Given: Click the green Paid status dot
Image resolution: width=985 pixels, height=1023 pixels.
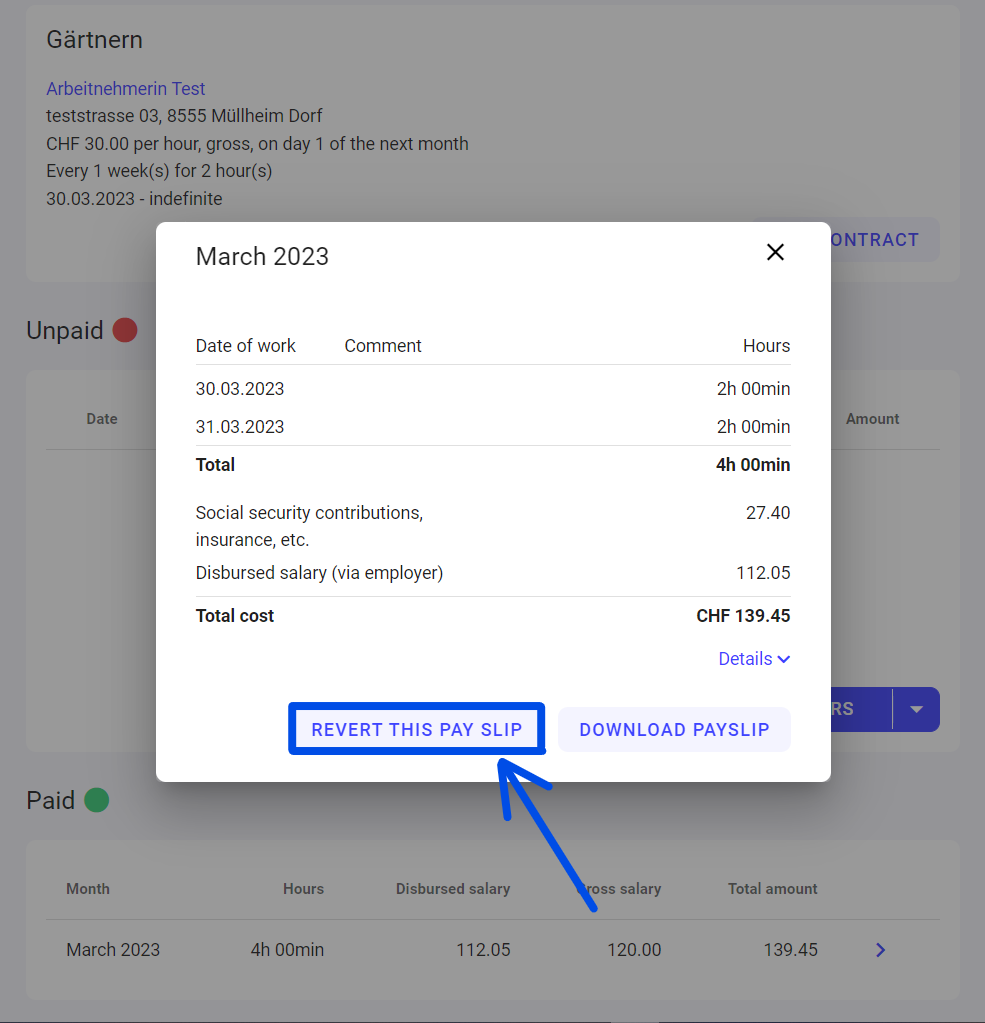Looking at the screenshot, I should (x=96, y=800).
